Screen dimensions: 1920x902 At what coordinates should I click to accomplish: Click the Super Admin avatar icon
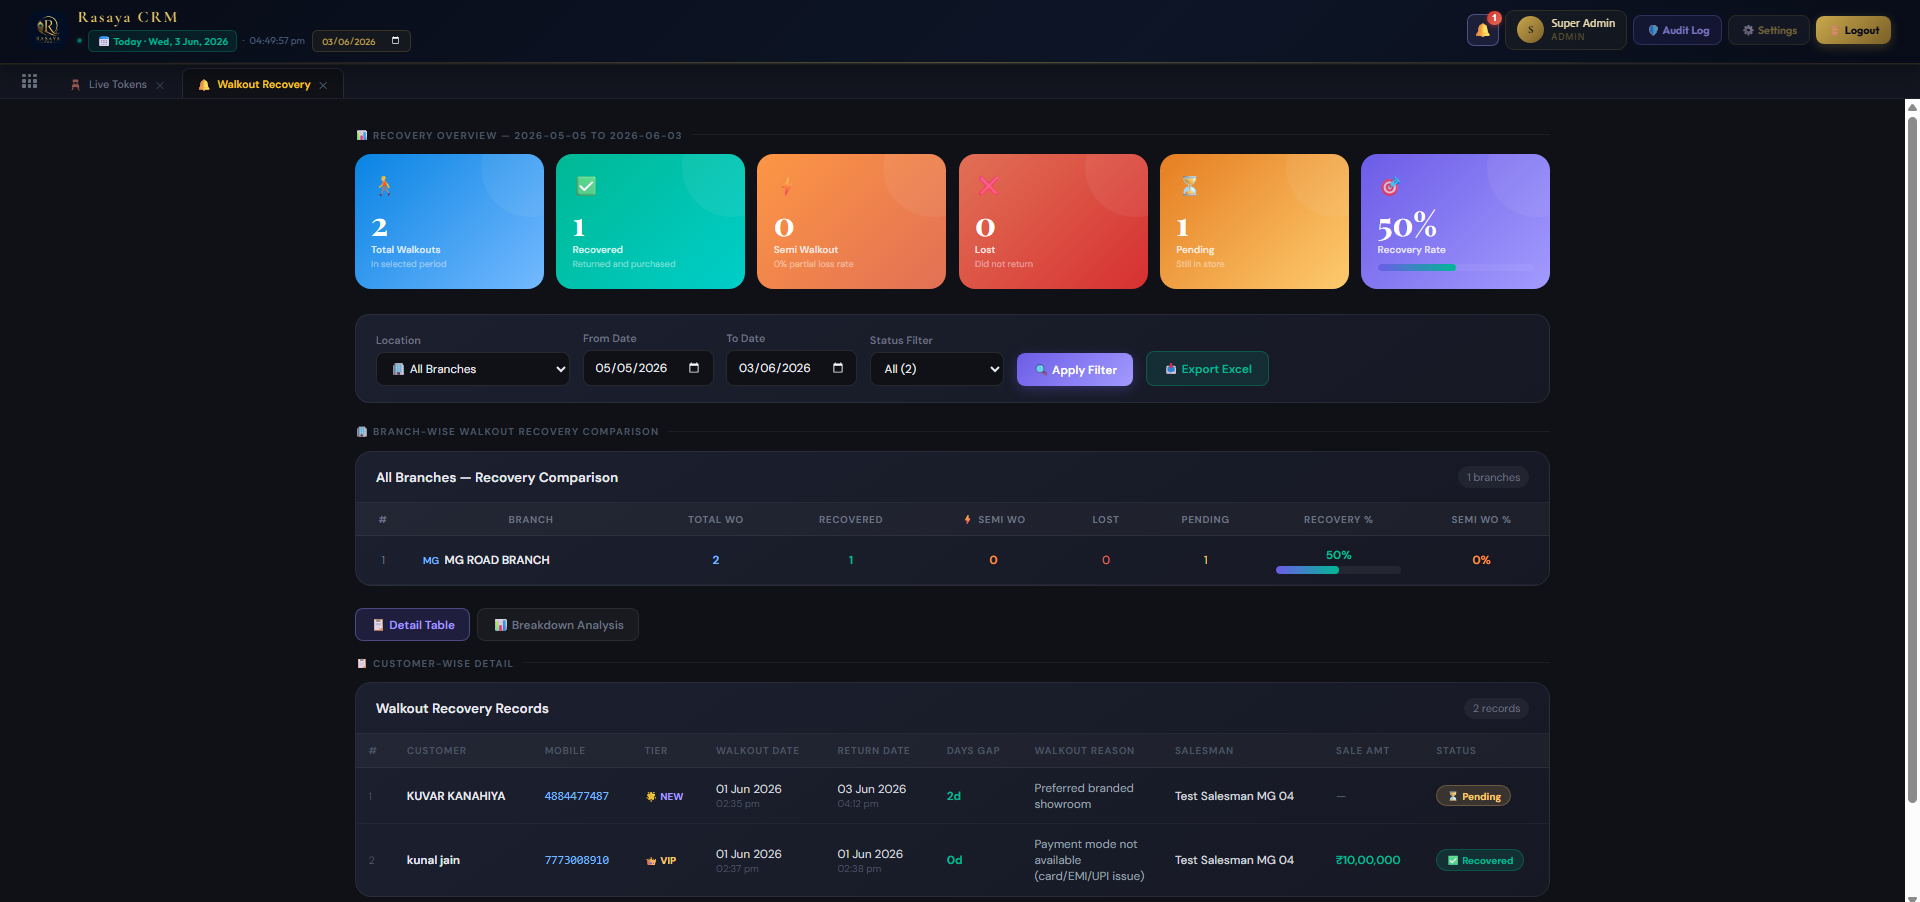1530,30
